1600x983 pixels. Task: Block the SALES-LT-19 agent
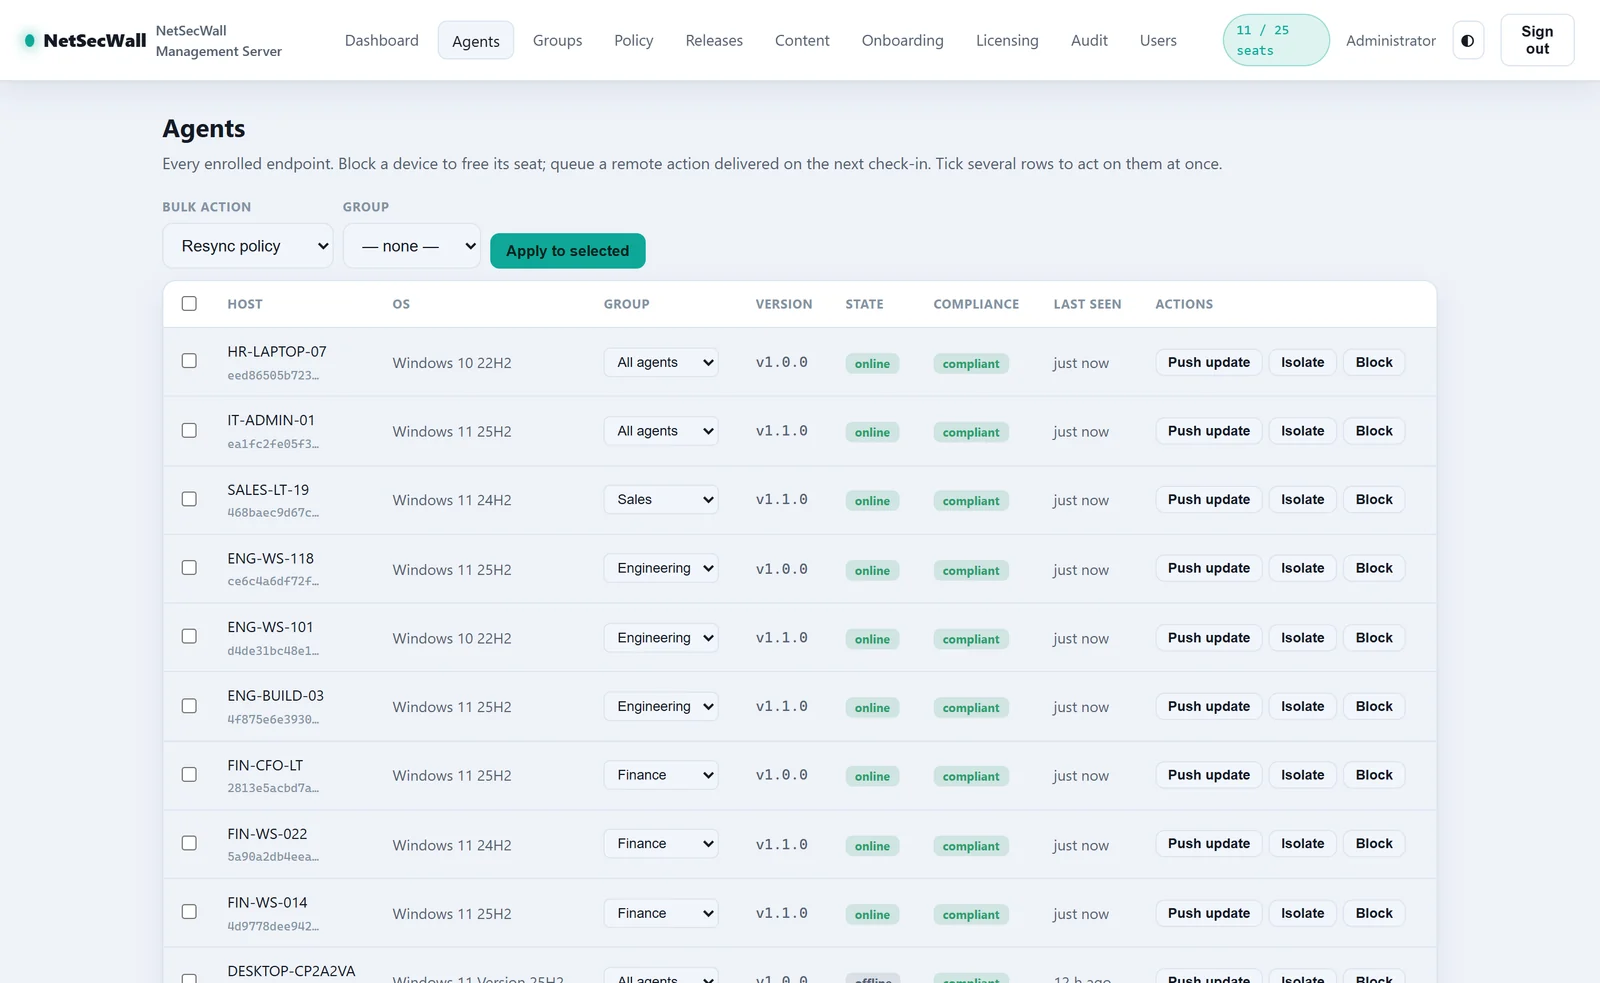tap(1374, 499)
